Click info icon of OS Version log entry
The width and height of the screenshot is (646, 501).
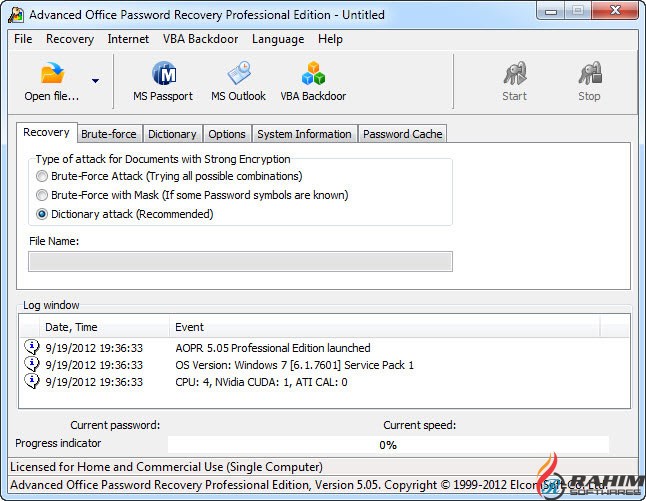coord(32,364)
